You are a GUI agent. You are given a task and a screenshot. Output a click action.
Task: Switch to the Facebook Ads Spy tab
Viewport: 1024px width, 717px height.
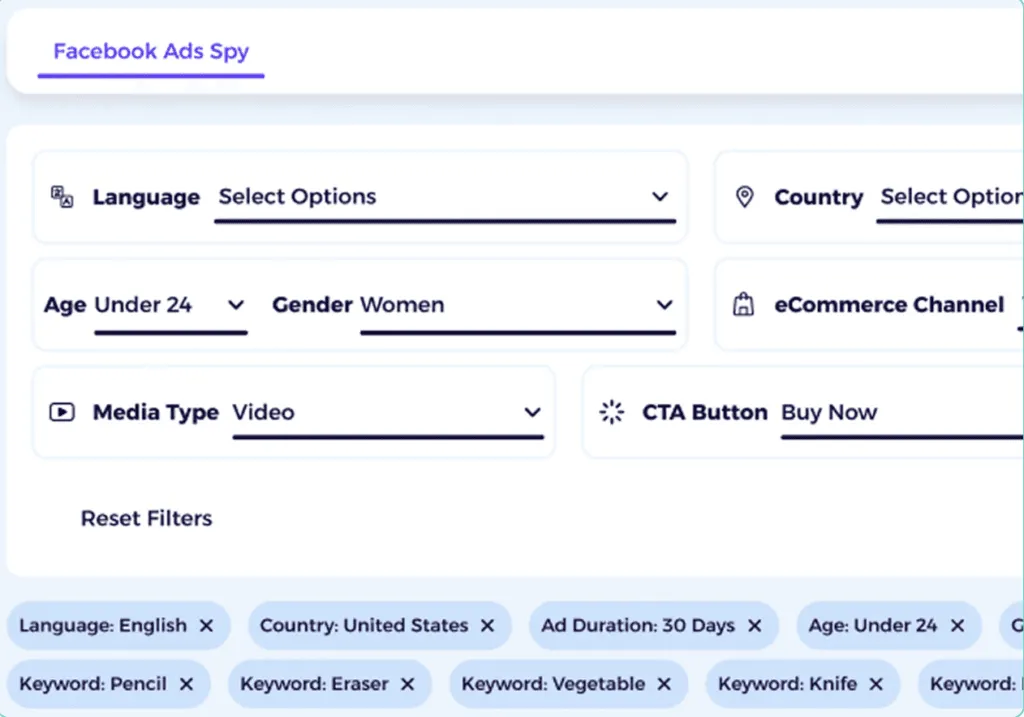point(150,51)
